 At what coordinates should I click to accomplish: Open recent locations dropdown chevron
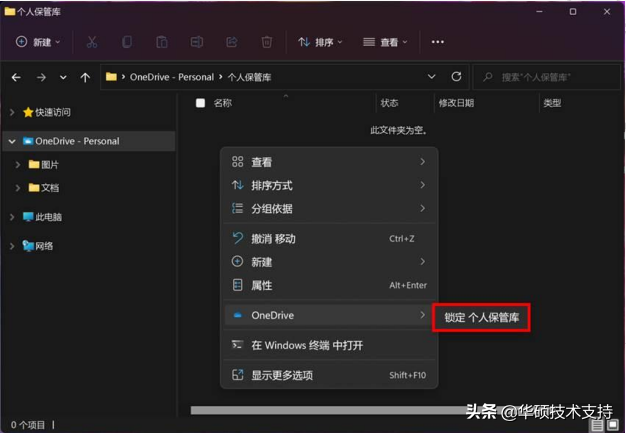point(63,77)
